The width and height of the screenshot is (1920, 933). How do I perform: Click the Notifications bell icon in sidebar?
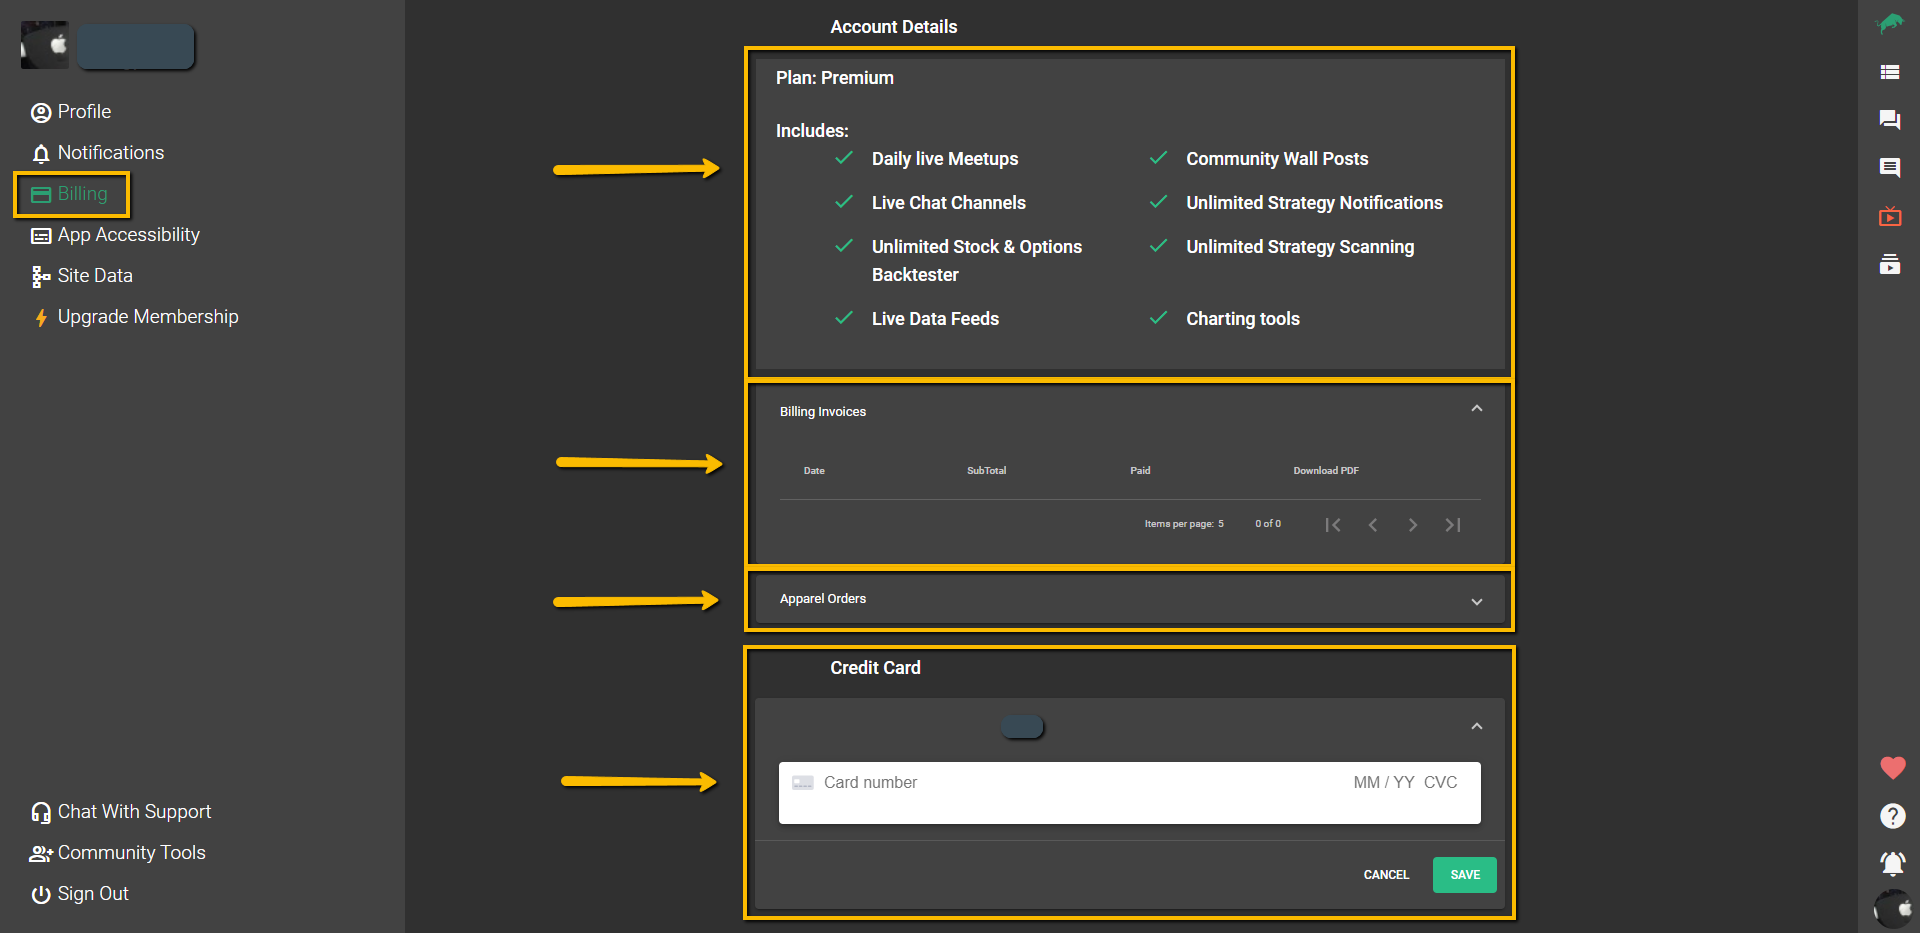(41, 154)
